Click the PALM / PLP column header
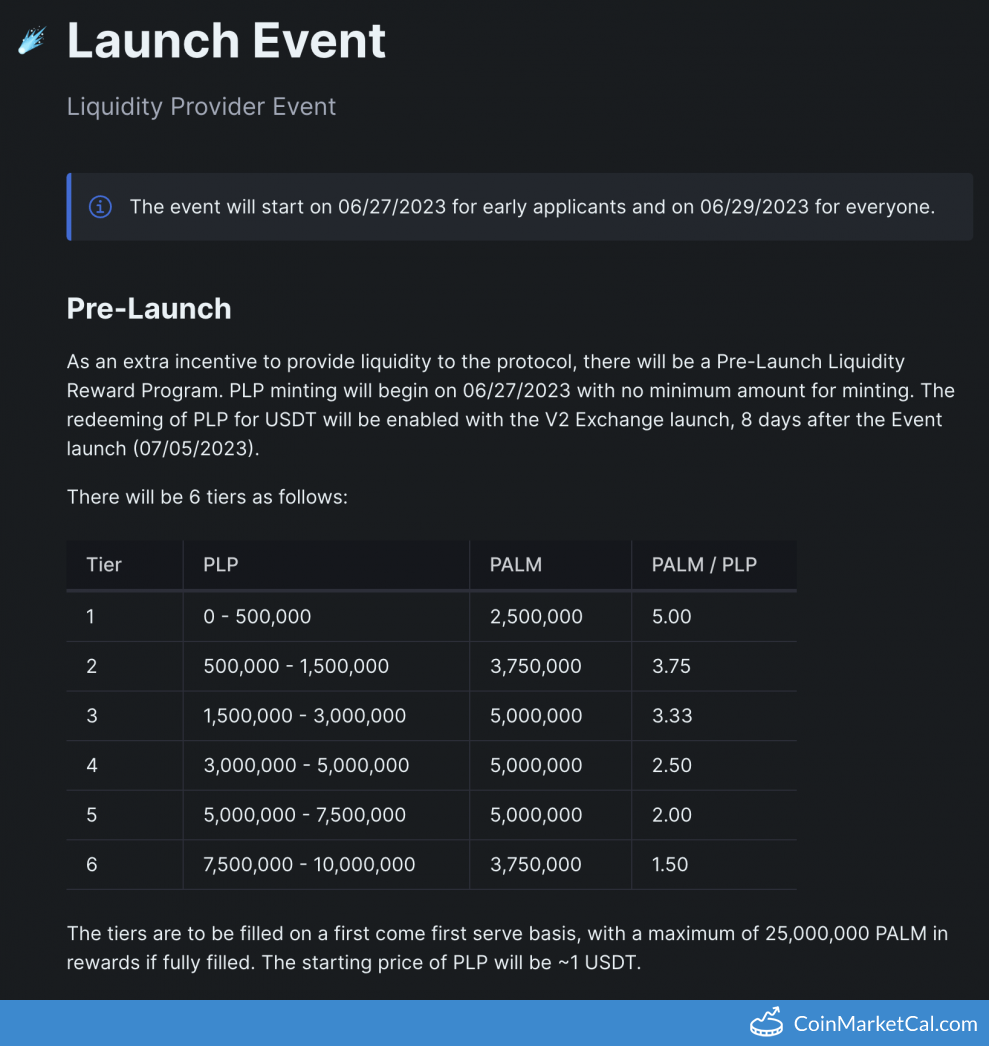 coord(704,565)
